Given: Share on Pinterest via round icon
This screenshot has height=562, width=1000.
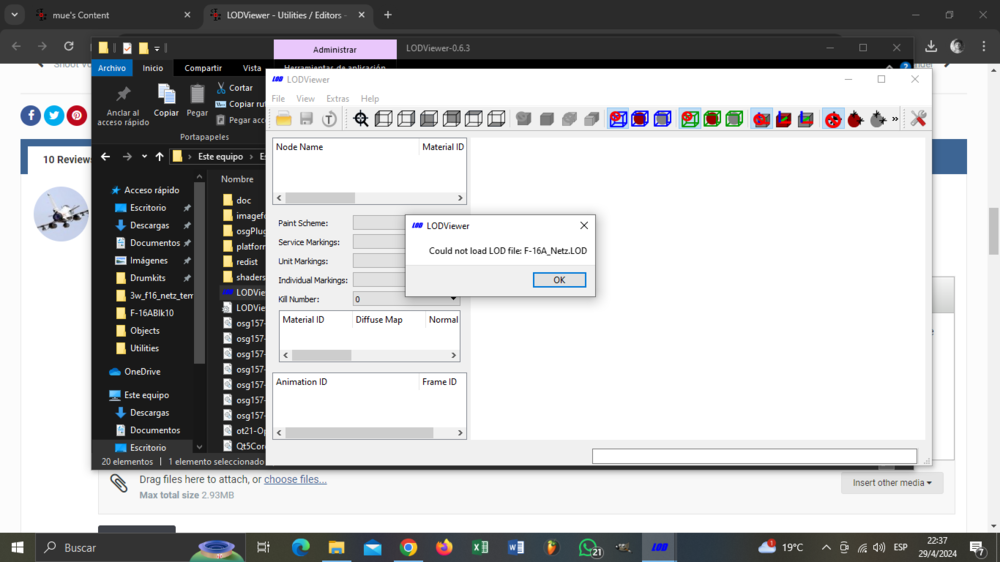Looking at the screenshot, I should click(x=77, y=115).
